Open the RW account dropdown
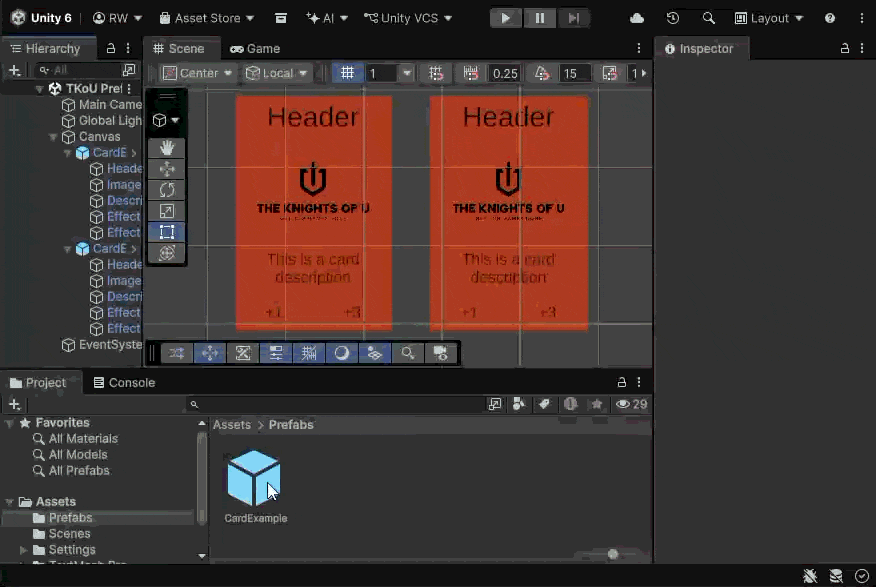 tap(117, 18)
